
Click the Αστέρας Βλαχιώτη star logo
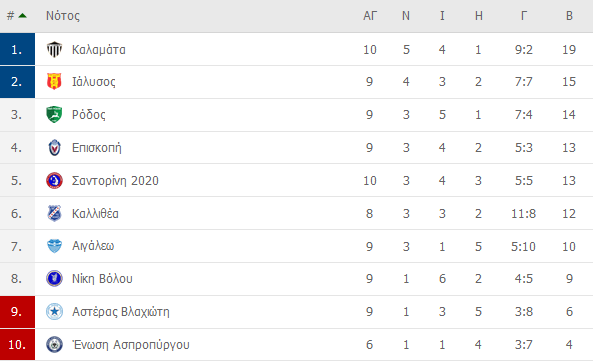54,311
